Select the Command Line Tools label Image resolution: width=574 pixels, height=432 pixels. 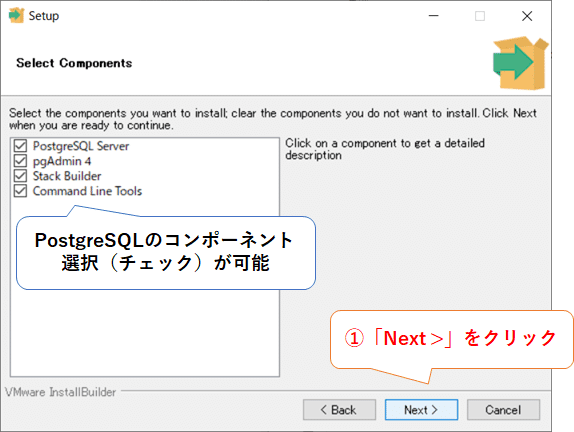click(x=87, y=191)
